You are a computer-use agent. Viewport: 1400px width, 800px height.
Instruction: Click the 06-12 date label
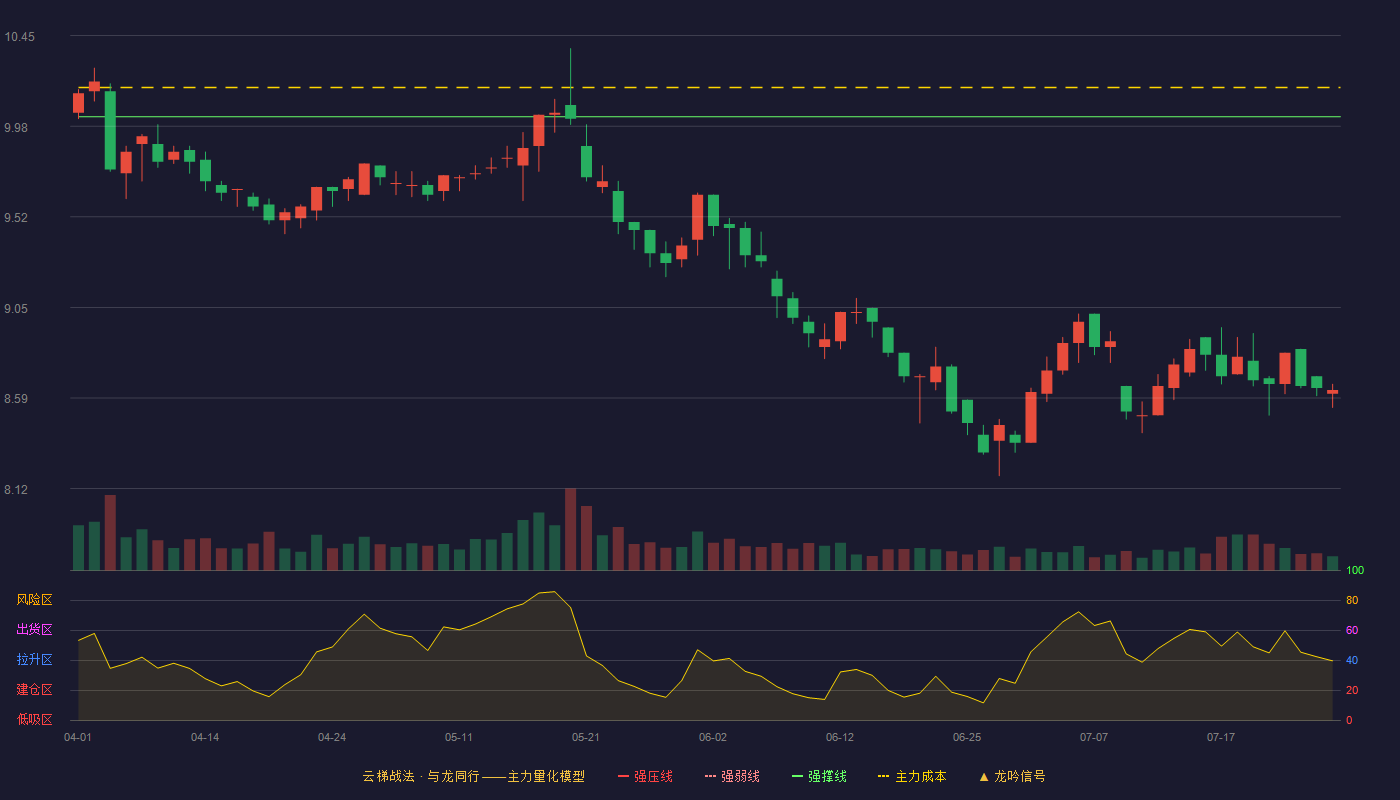(840, 737)
